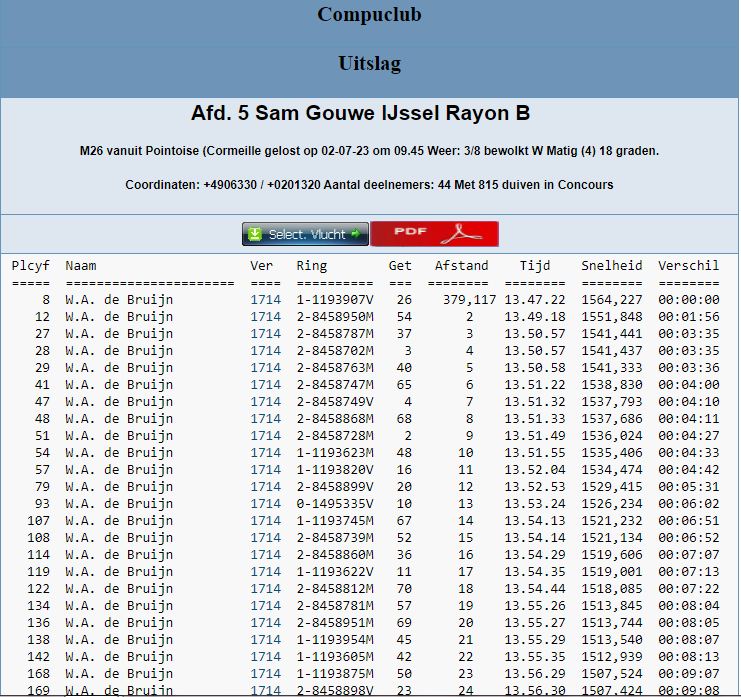This screenshot has width=741, height=697.
Task: Click the difference 00:03:36
Action: pyautogui.click(x=689, y=368)
